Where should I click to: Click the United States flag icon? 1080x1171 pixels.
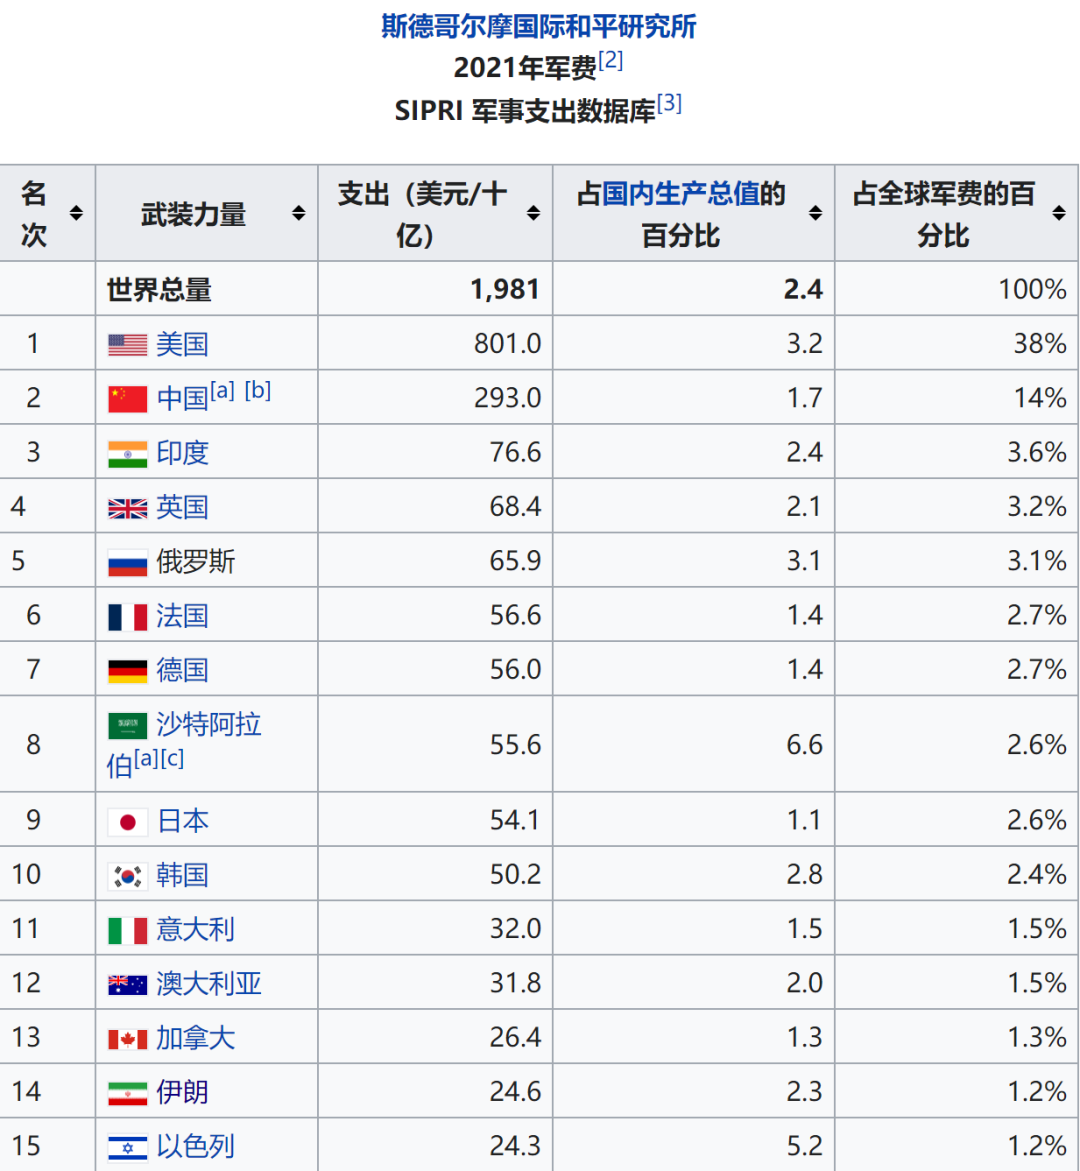128,345
